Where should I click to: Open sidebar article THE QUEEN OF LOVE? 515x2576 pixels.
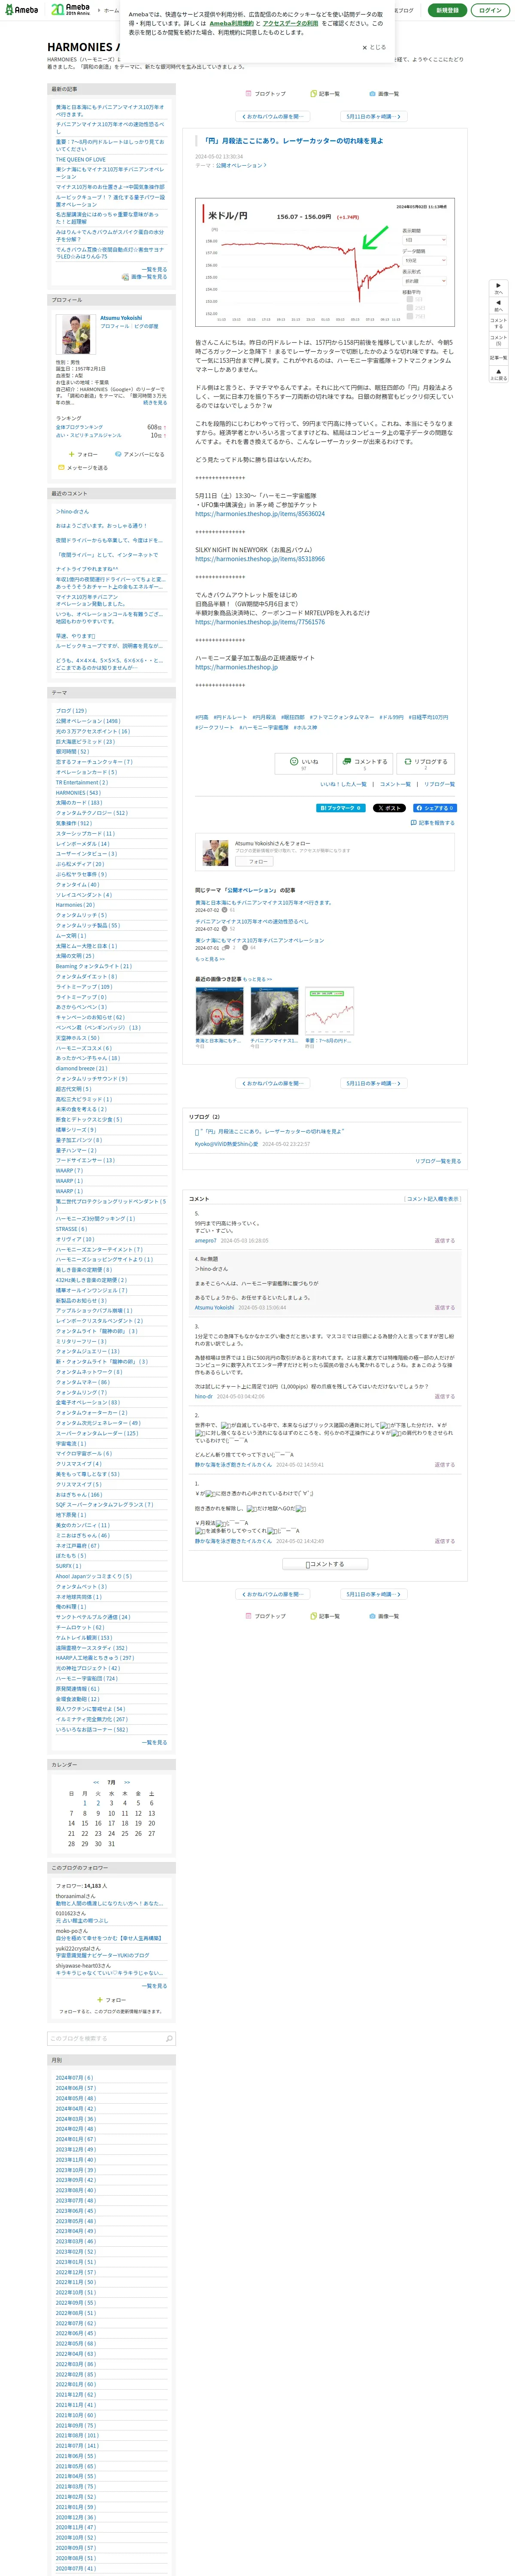pyautogui.click(x=81, y=159)
